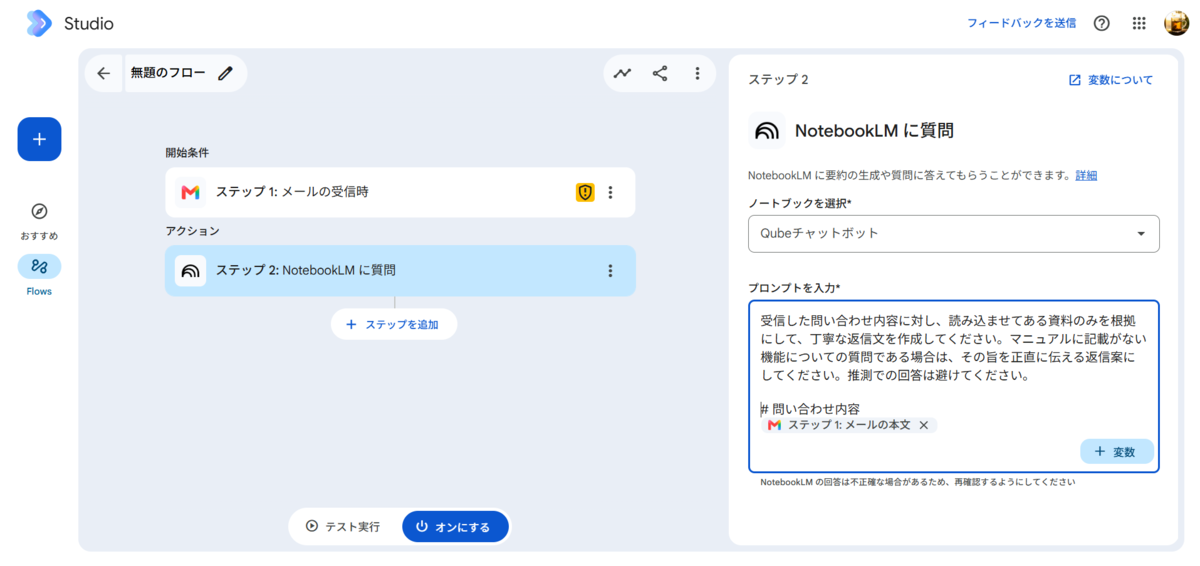Send feedback via フィードバックを送信
Image resolution: width=1200 pixels, height=566 pixels.
pos(1021,23)
